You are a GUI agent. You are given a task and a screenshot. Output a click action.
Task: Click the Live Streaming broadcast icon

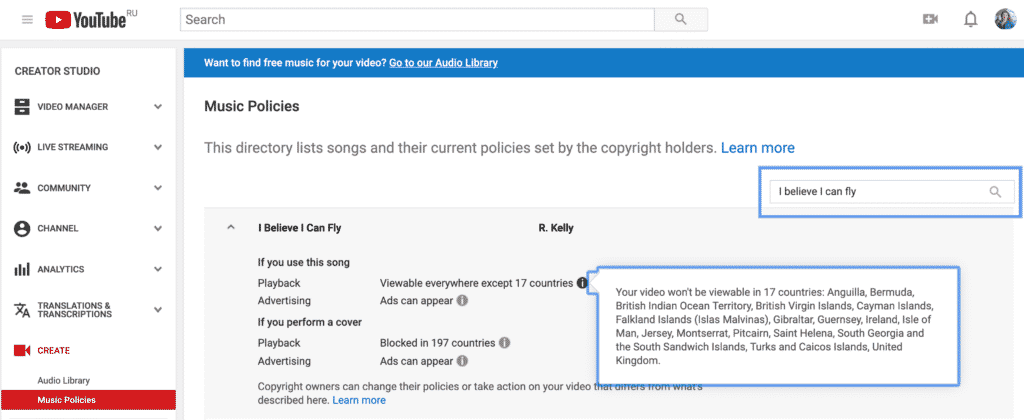[22, 147]
